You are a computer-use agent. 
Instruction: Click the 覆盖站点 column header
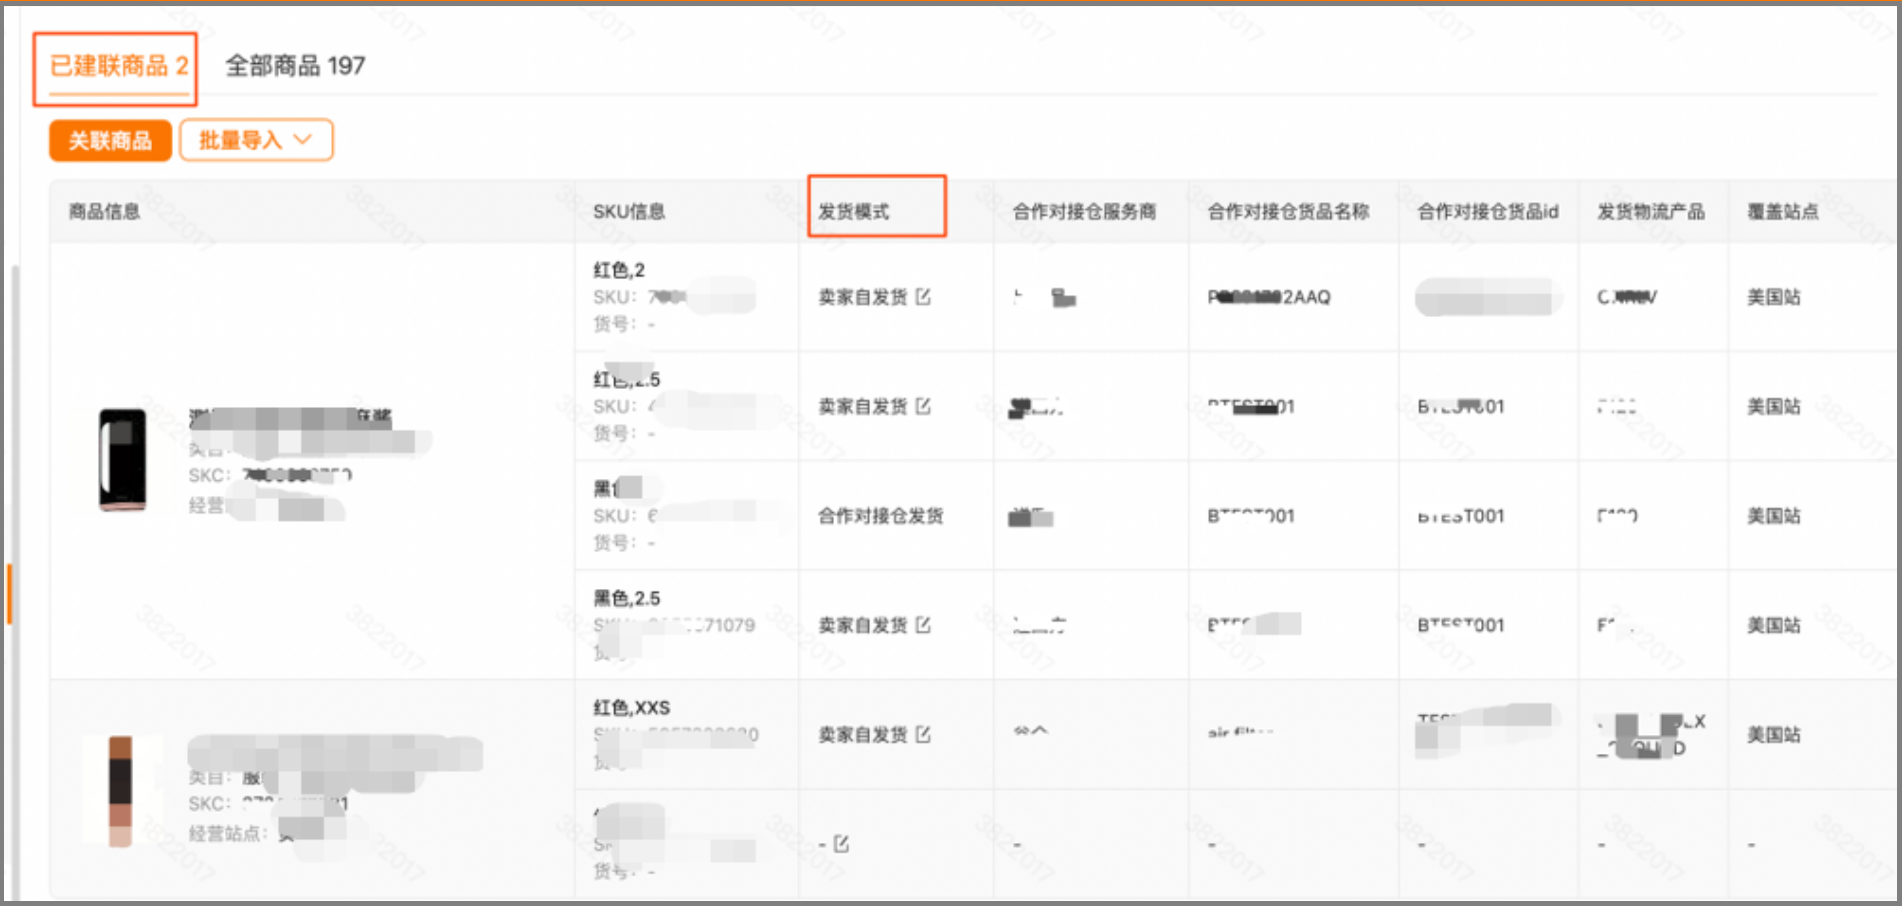tap(1782, 211)
